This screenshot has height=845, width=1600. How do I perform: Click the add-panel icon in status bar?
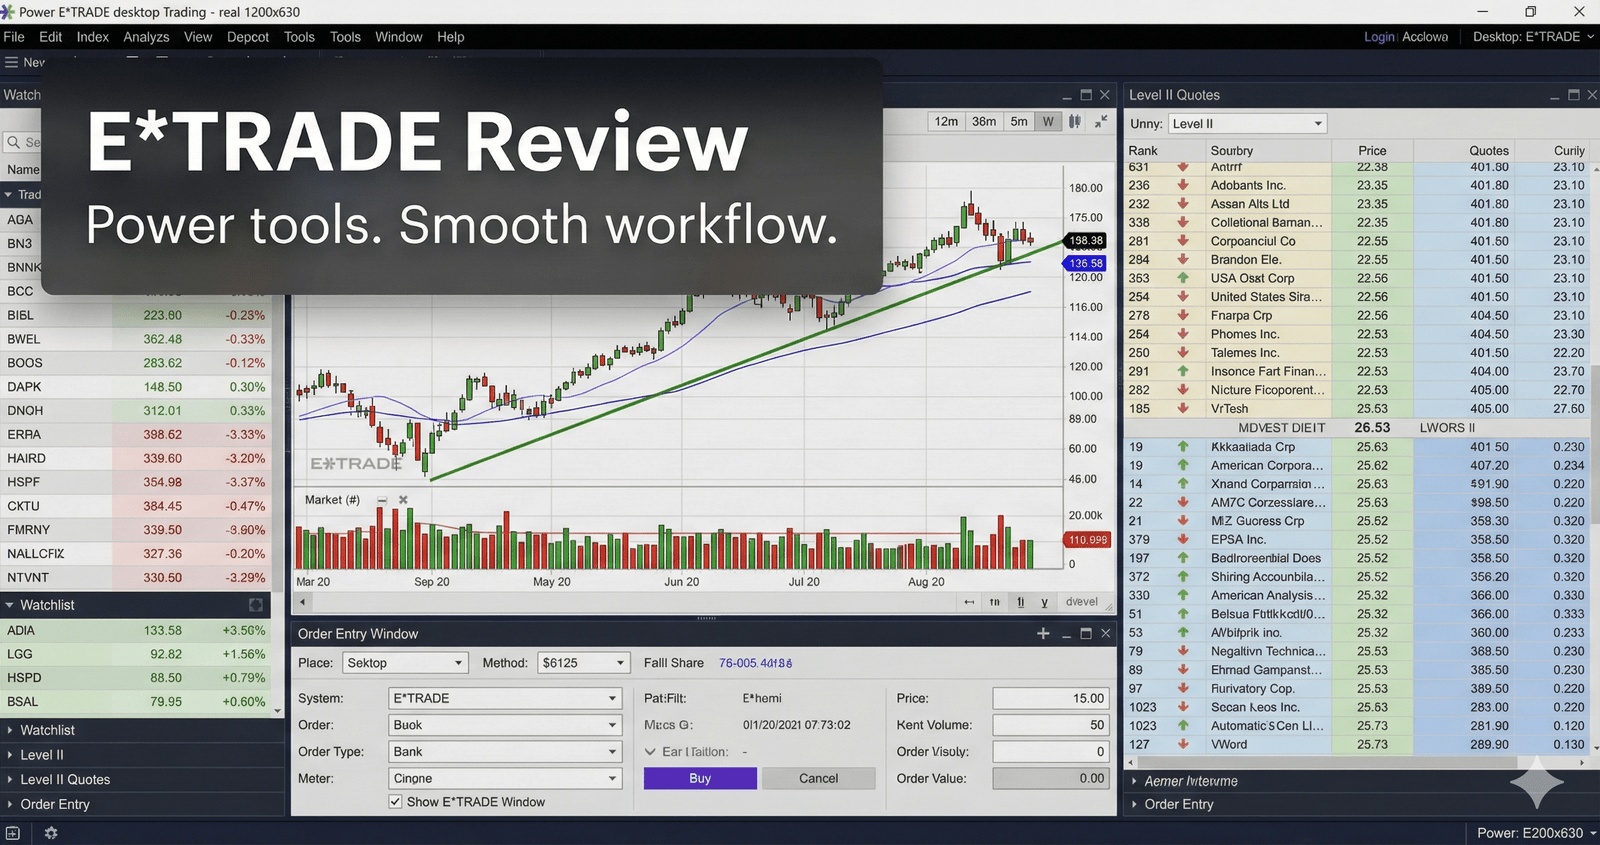tap(13, 833)
